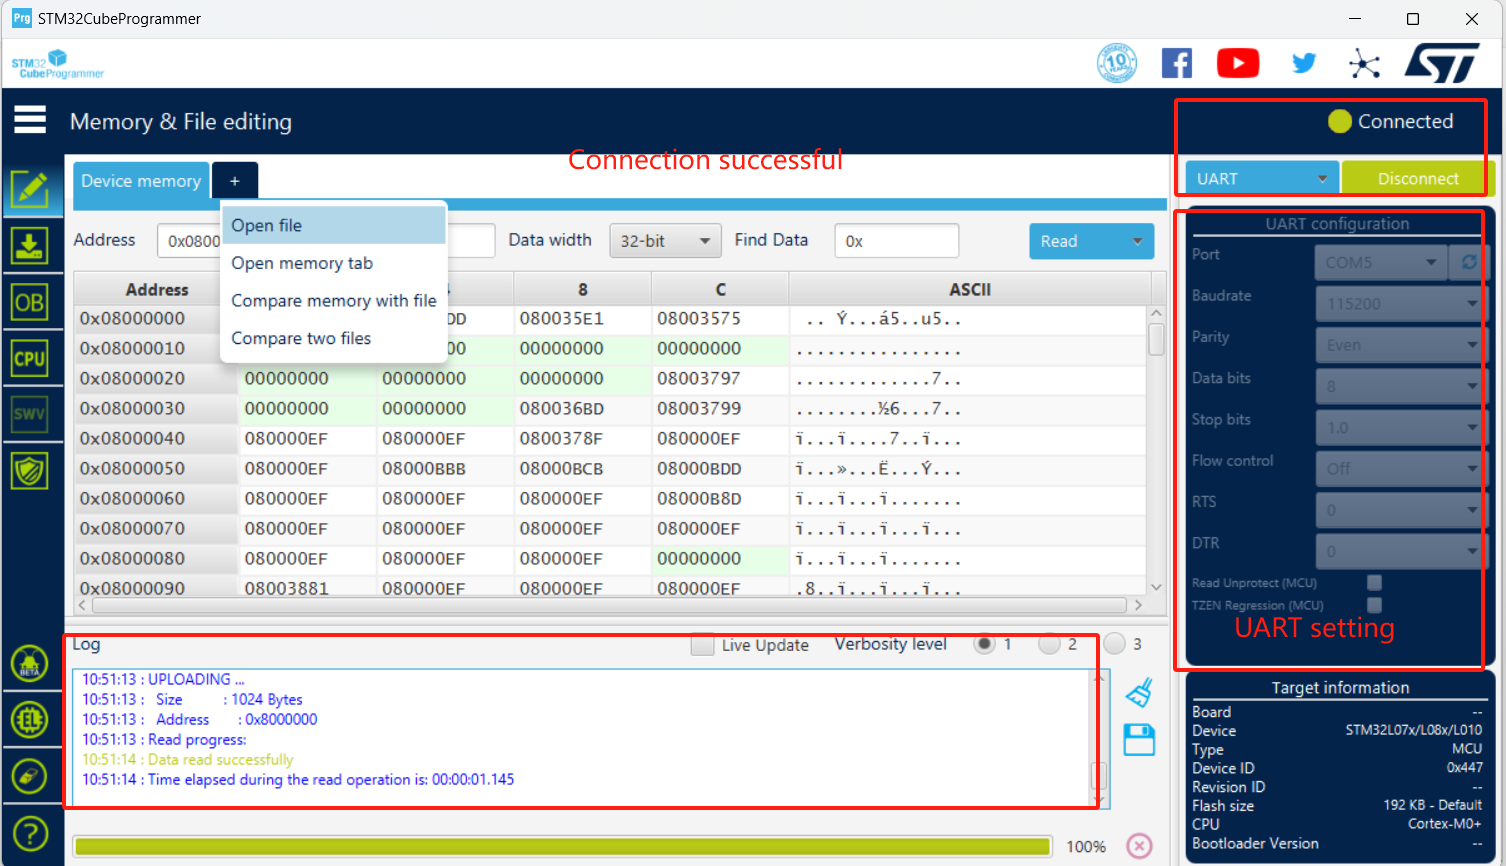Viewport: 1506px width, 866px height.
Task: Open the Baudrate 115200 dropdown
Action: 1400,303
